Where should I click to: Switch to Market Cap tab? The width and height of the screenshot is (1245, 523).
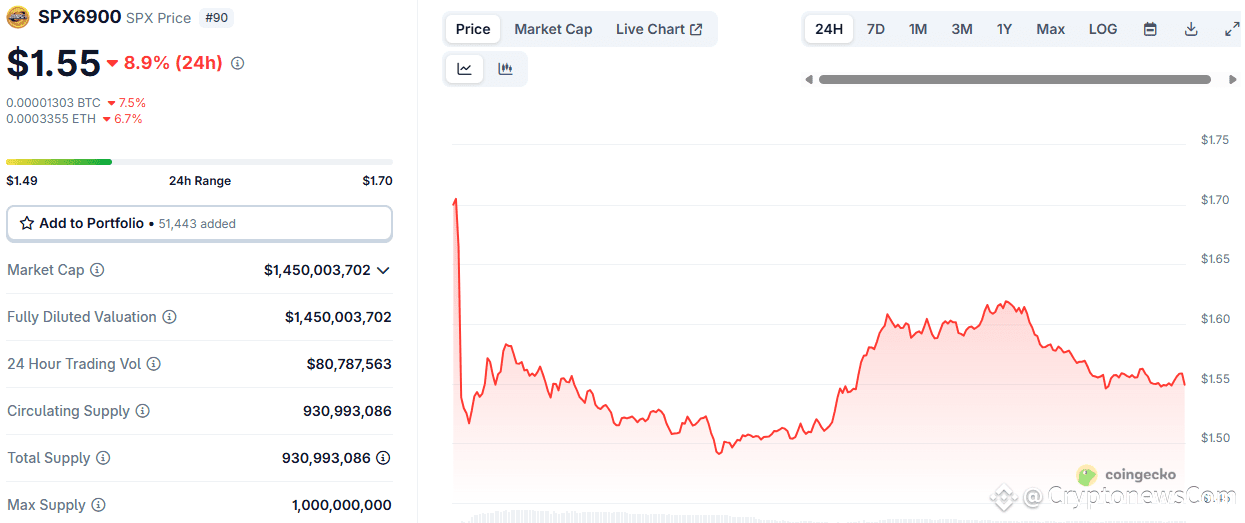(553, 29)
